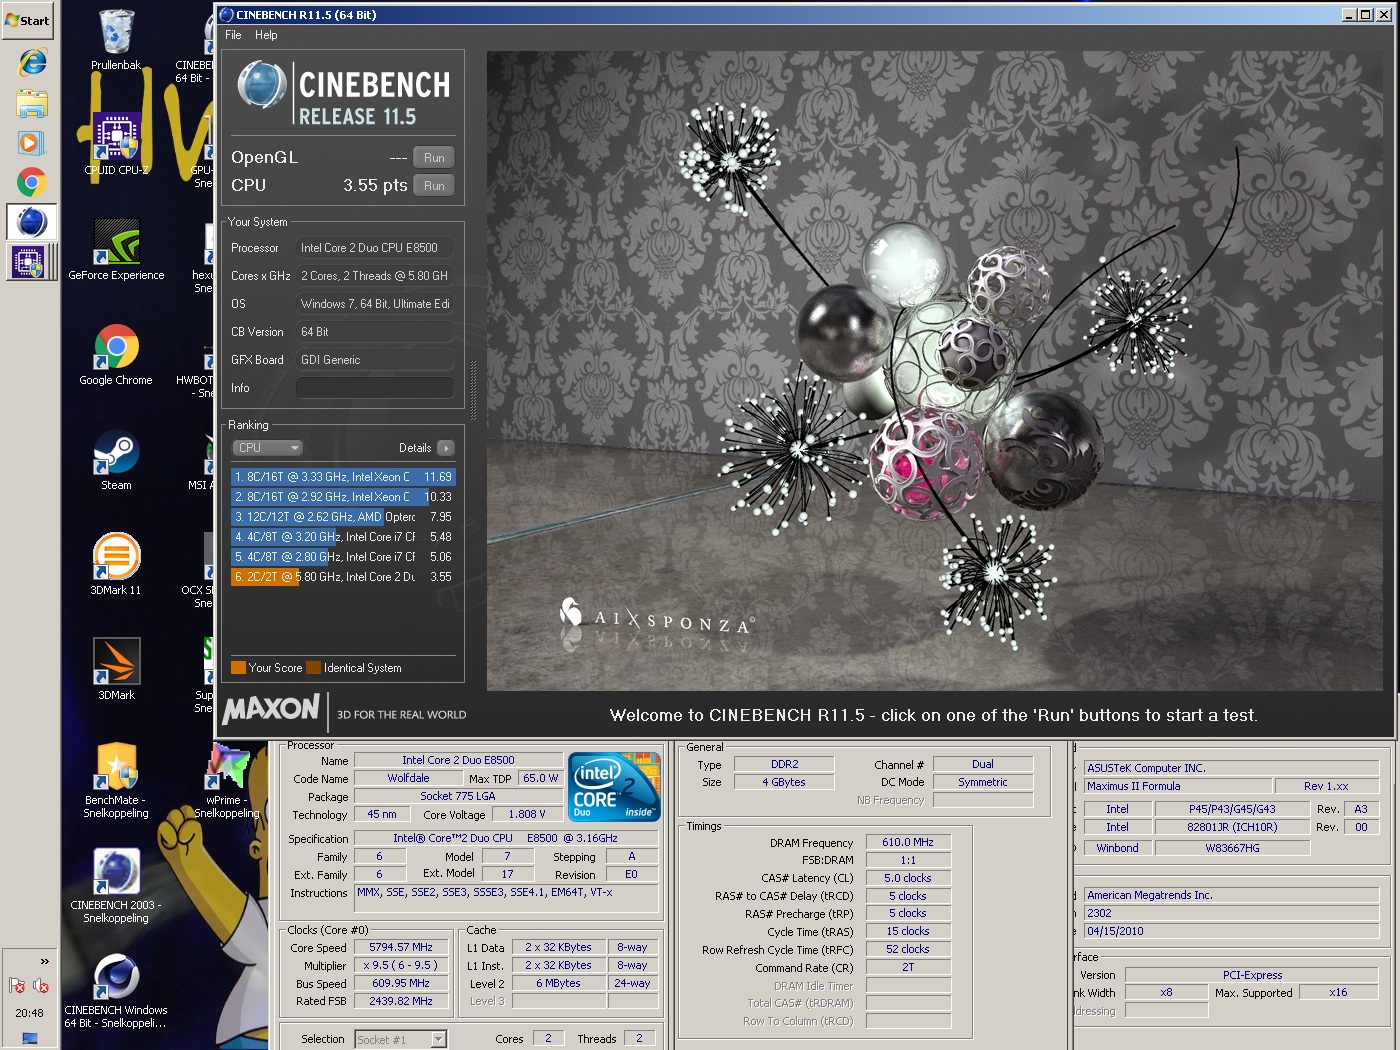Open Internet Explorer from the taskbar
Image resolution: width=1400 pixels, height=1050 pixels.
tap(32, 62)
